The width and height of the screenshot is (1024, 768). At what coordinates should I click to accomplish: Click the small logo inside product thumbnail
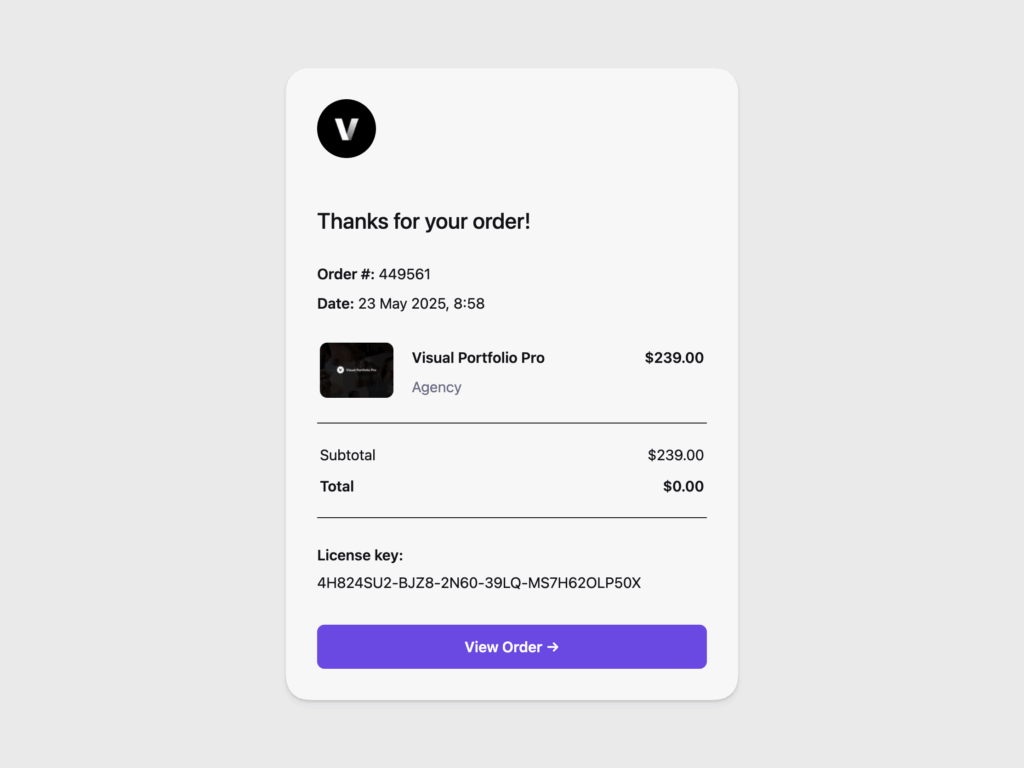340,370
